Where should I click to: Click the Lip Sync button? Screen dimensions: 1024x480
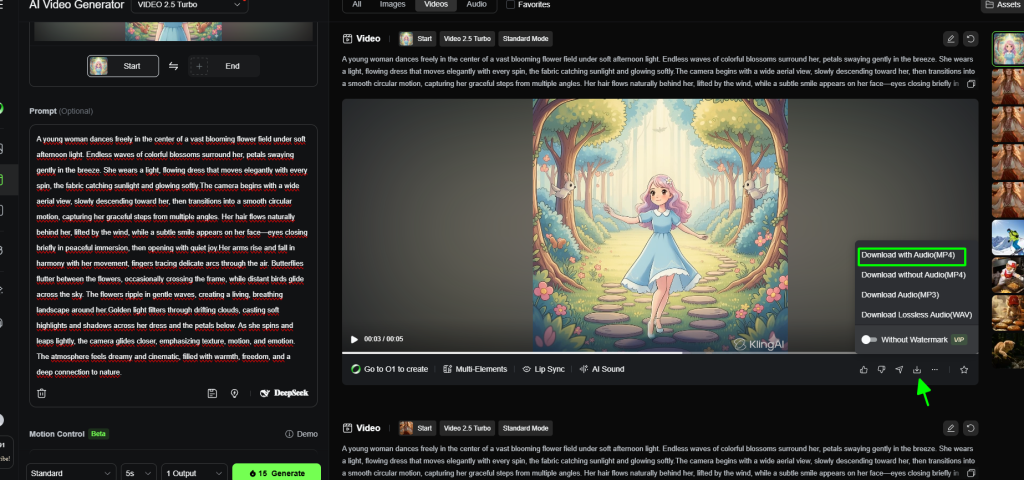pos(544,369)
